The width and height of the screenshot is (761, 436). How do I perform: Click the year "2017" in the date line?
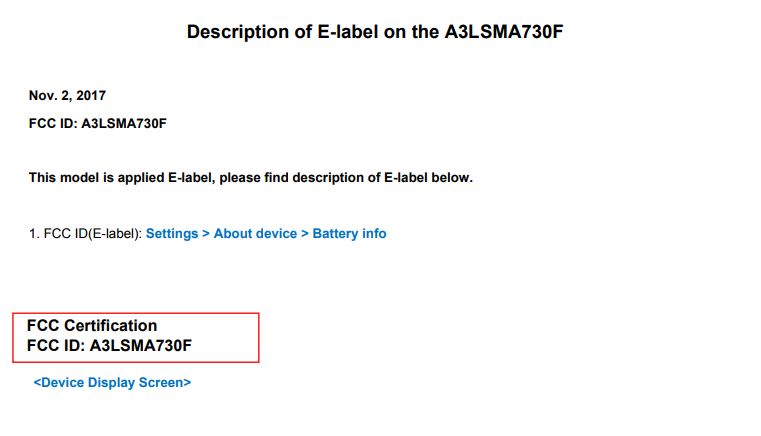90,96
